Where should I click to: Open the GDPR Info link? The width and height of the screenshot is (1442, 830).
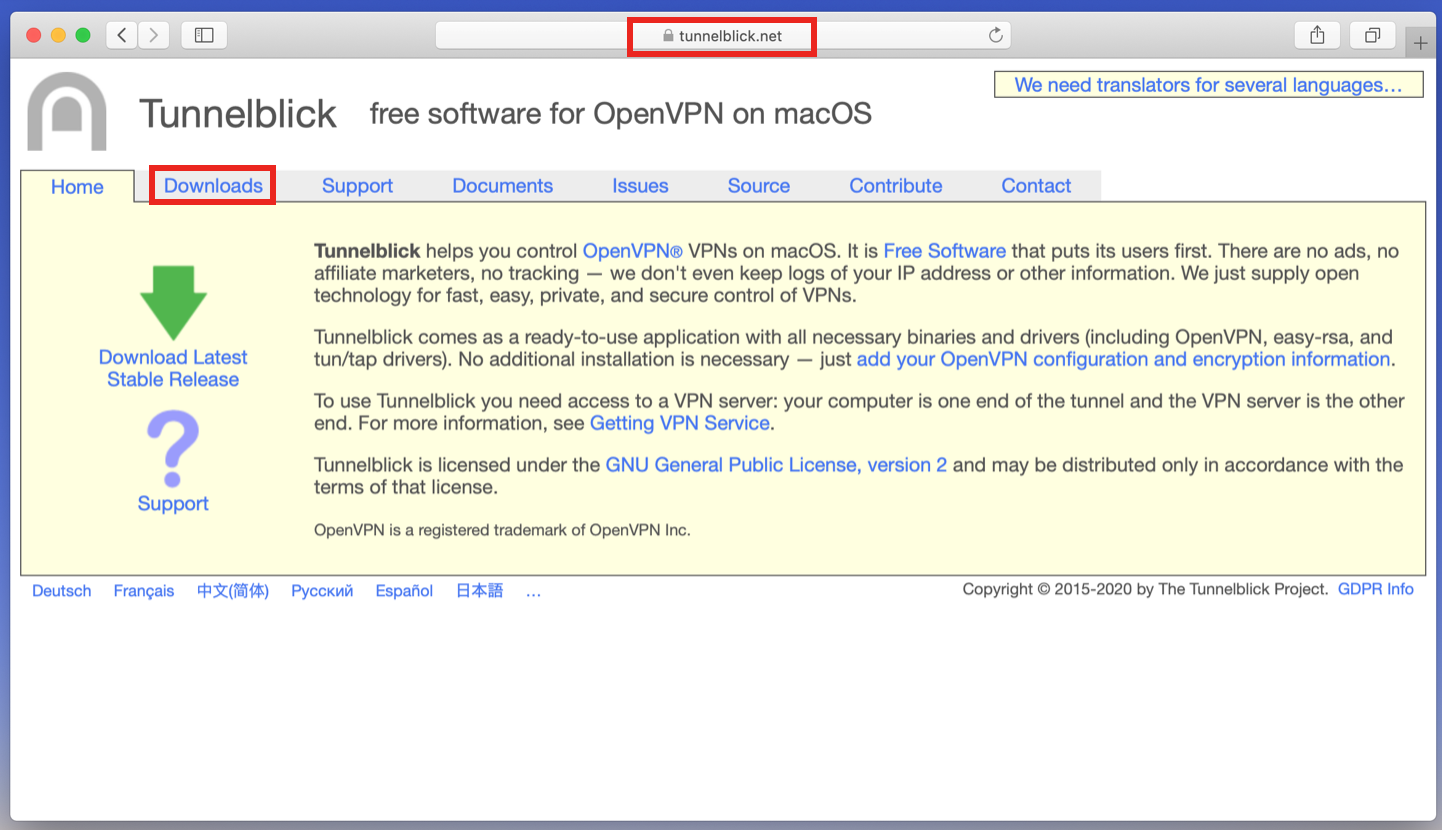(x=1376, y=589)
